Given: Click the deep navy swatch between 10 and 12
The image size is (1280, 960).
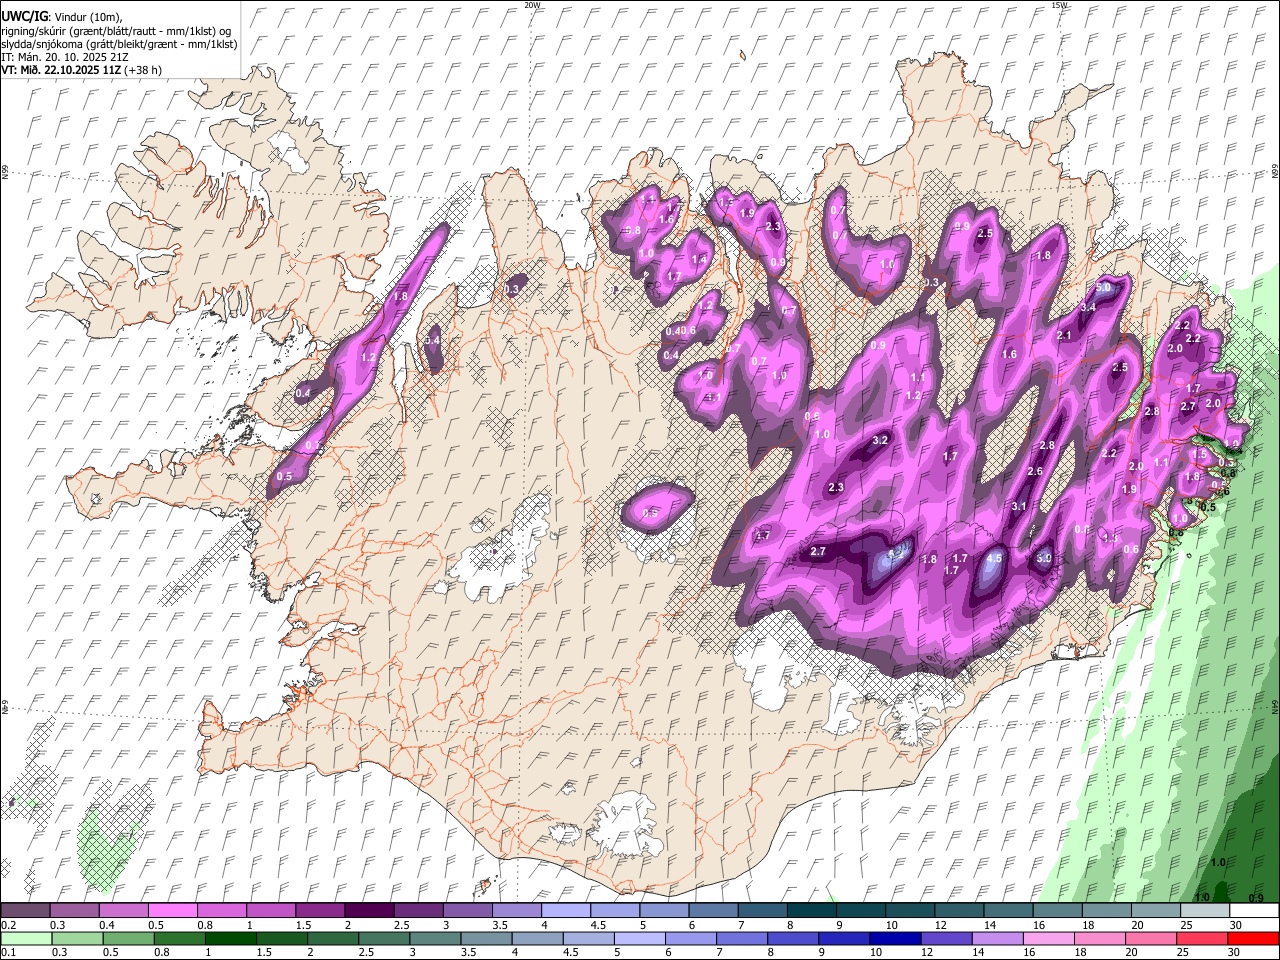Looking at the screenshot, I should pos(896,938).
